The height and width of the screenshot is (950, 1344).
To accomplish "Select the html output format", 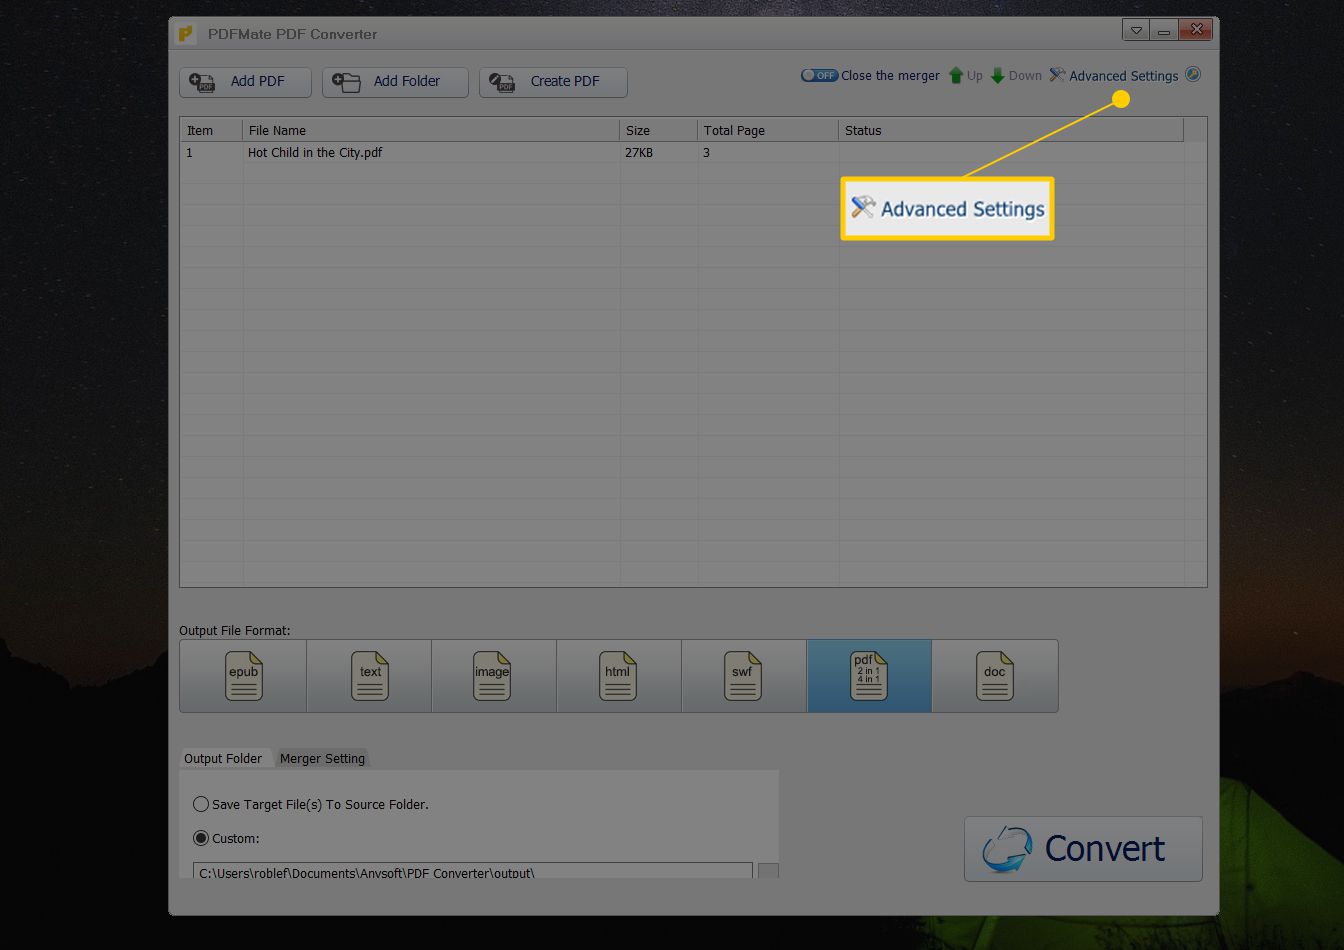I will 618,676.
